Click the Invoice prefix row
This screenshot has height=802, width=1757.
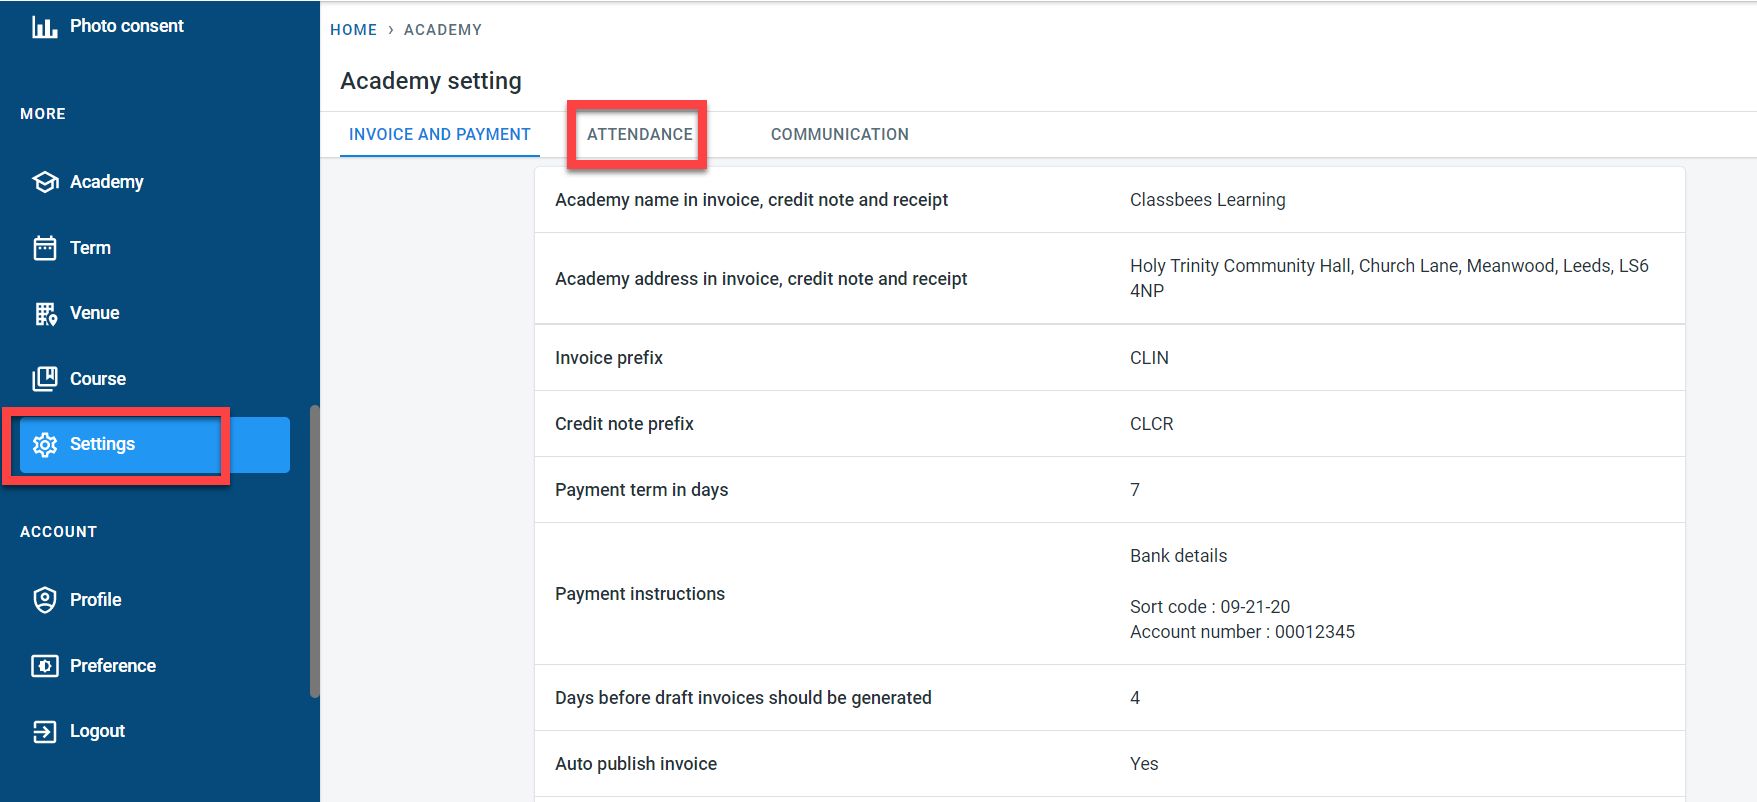pos(1109,358)
